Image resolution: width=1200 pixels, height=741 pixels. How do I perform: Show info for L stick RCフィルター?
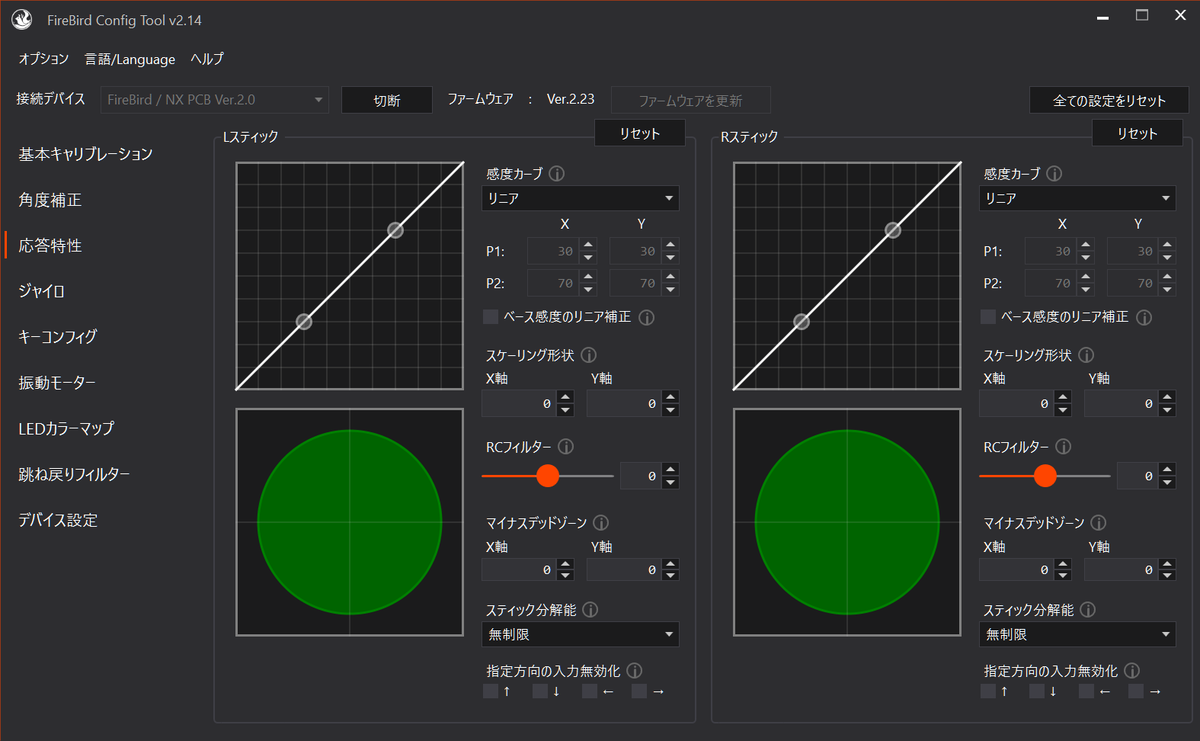pyautogui.click(x=566, y=447)
